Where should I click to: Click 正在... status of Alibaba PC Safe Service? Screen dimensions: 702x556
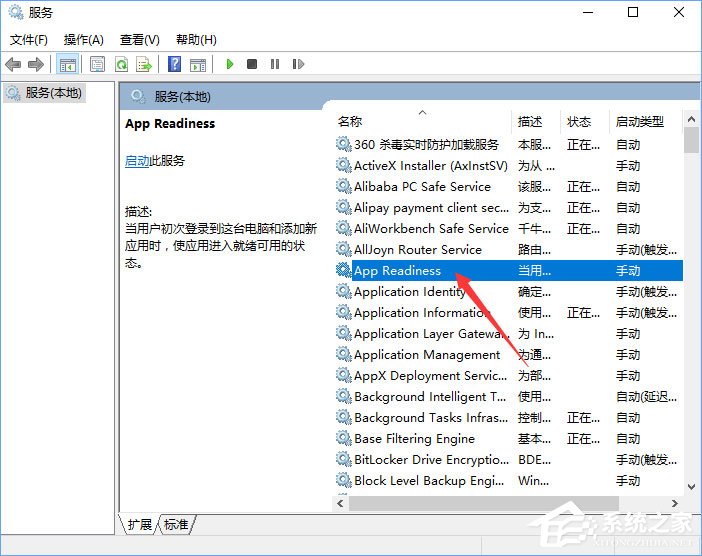click(x=583, y=187)
